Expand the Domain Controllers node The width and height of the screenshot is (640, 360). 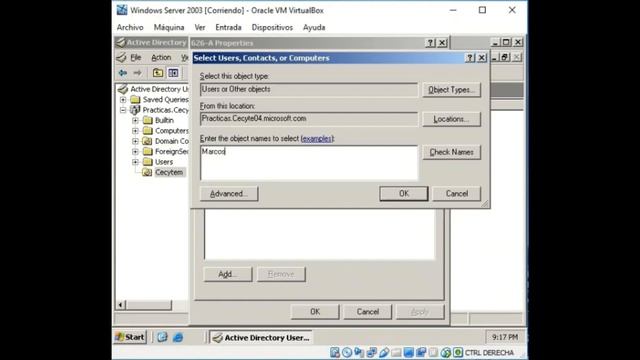point(136,141)
